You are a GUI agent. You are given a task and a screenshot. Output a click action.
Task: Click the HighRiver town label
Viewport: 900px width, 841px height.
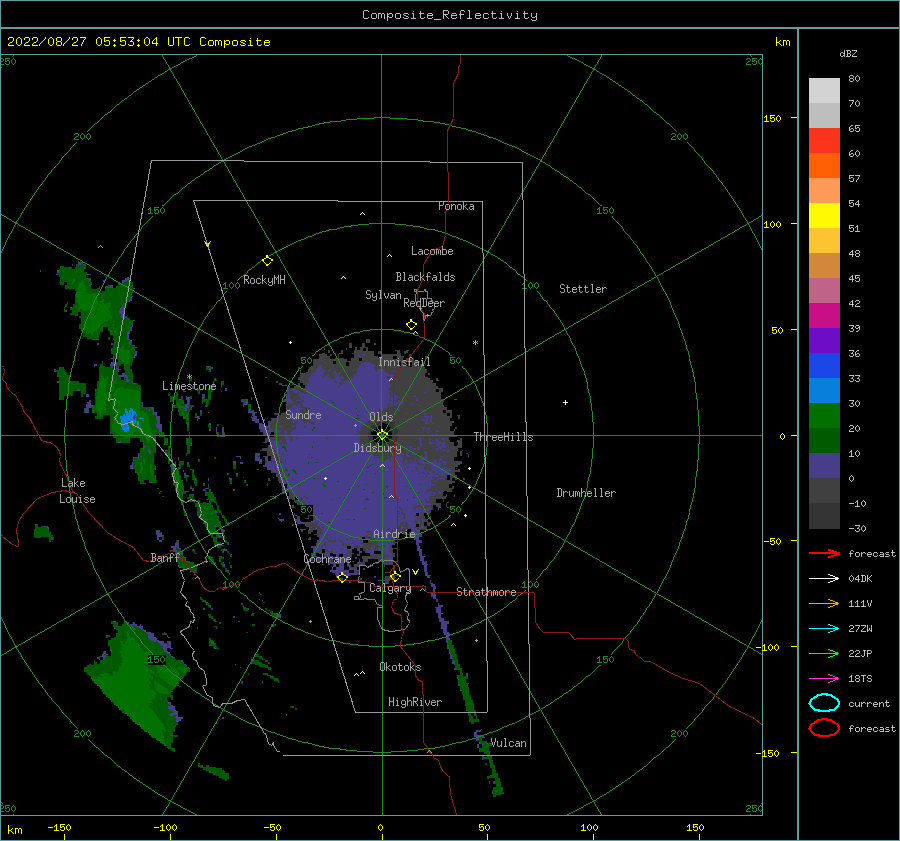tap(415, 702)
